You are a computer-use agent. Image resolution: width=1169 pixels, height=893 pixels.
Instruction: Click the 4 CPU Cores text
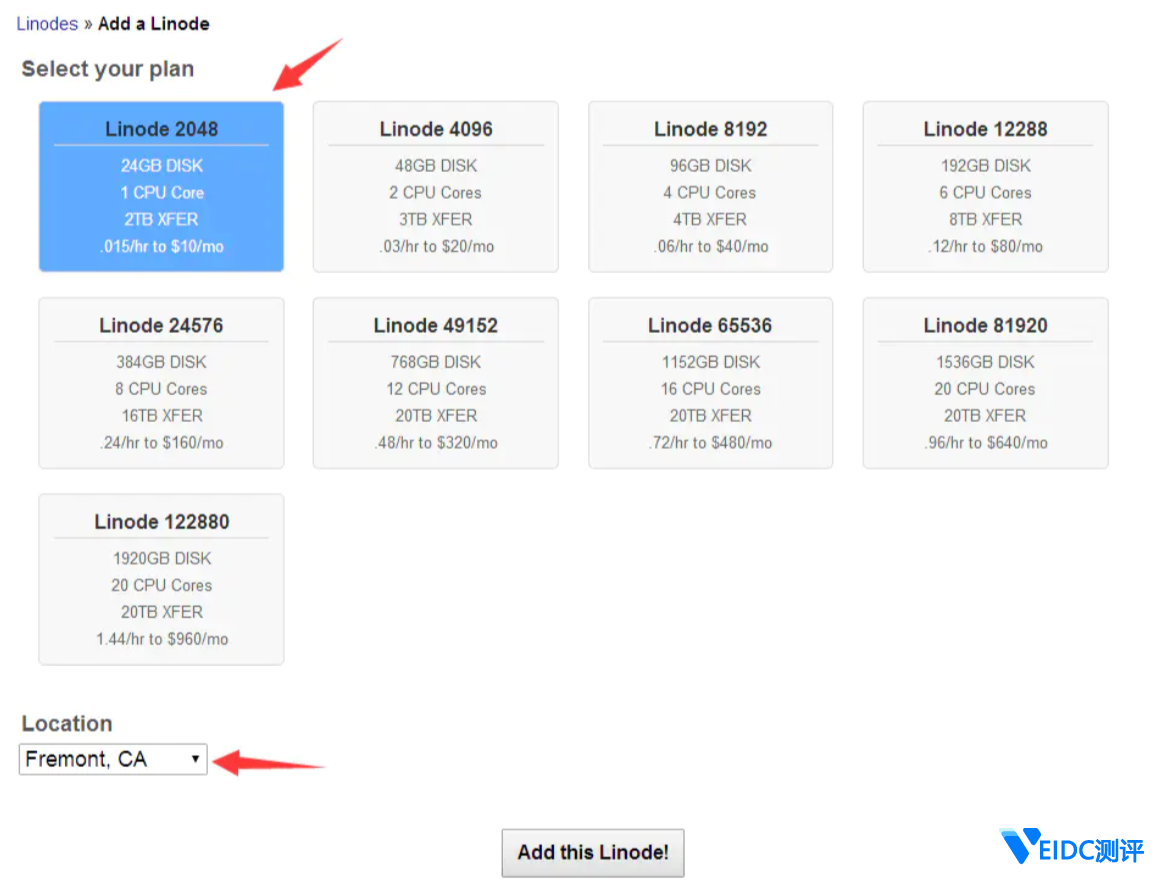tap(710, 192)
